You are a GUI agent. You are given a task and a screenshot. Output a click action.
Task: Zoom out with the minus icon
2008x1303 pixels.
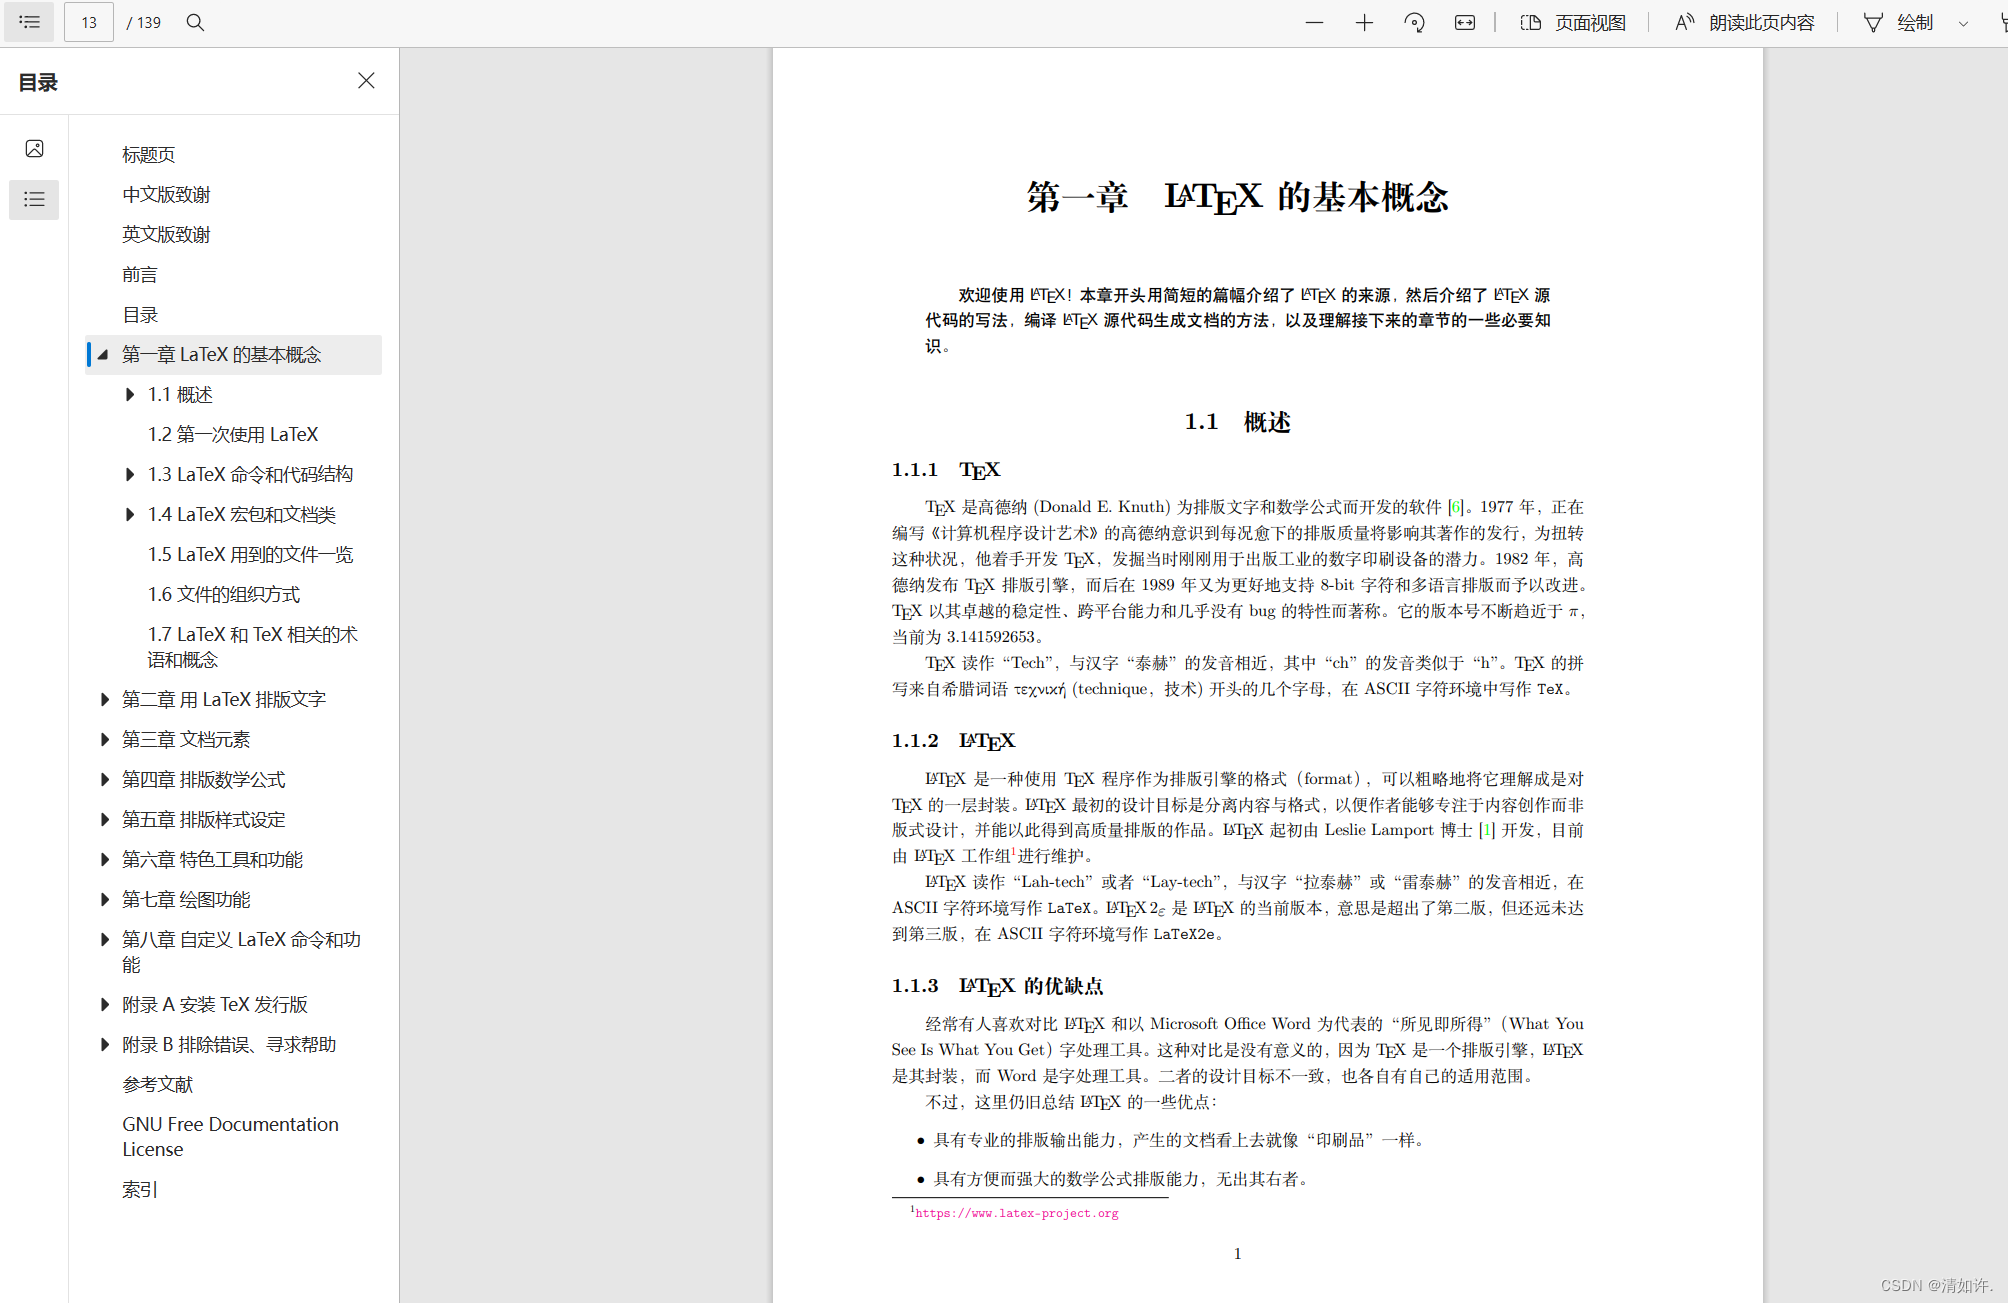coord(1314,22)
